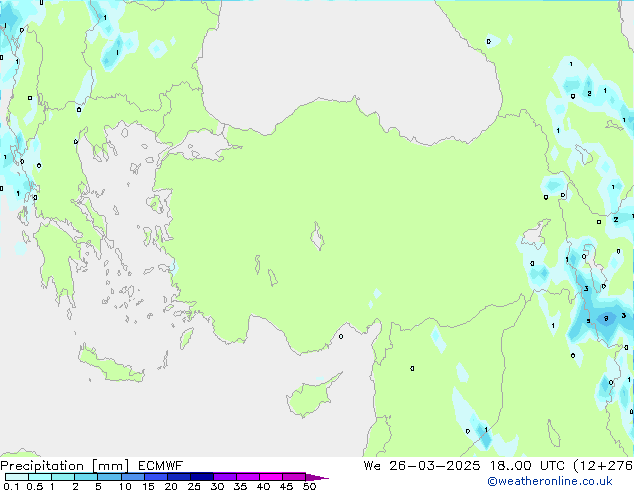The height and width of the screenshot is (490, 634).
Task: Click the '25' legend scale value
Action: pos(194,486)
